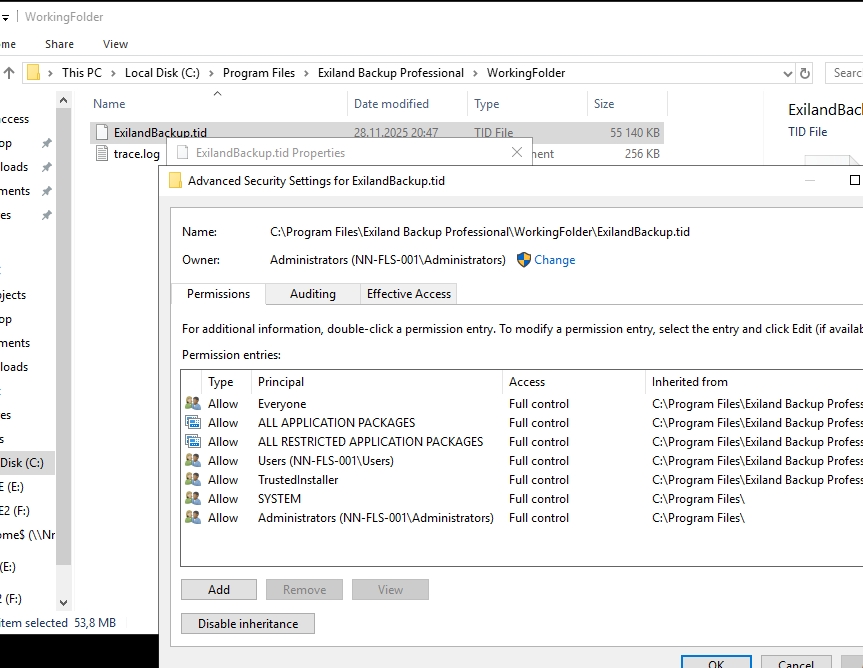
Task: Click the Change owner link
Action: point(554,260)
